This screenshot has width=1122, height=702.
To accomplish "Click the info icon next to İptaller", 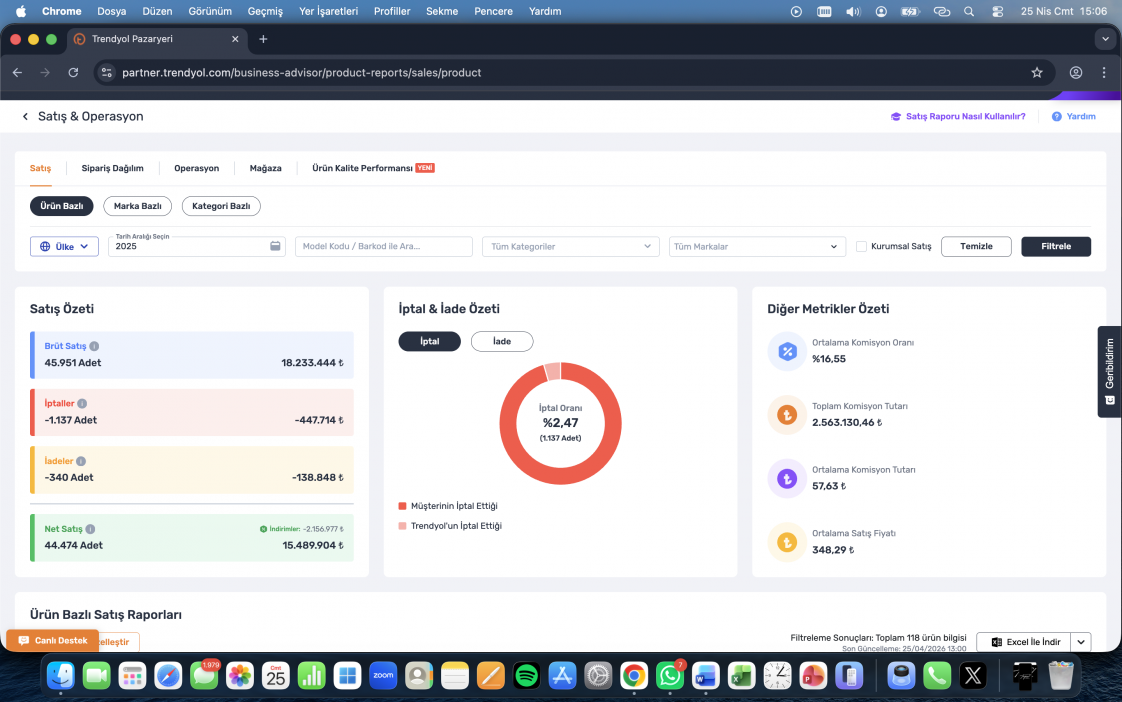I will 82,404.
